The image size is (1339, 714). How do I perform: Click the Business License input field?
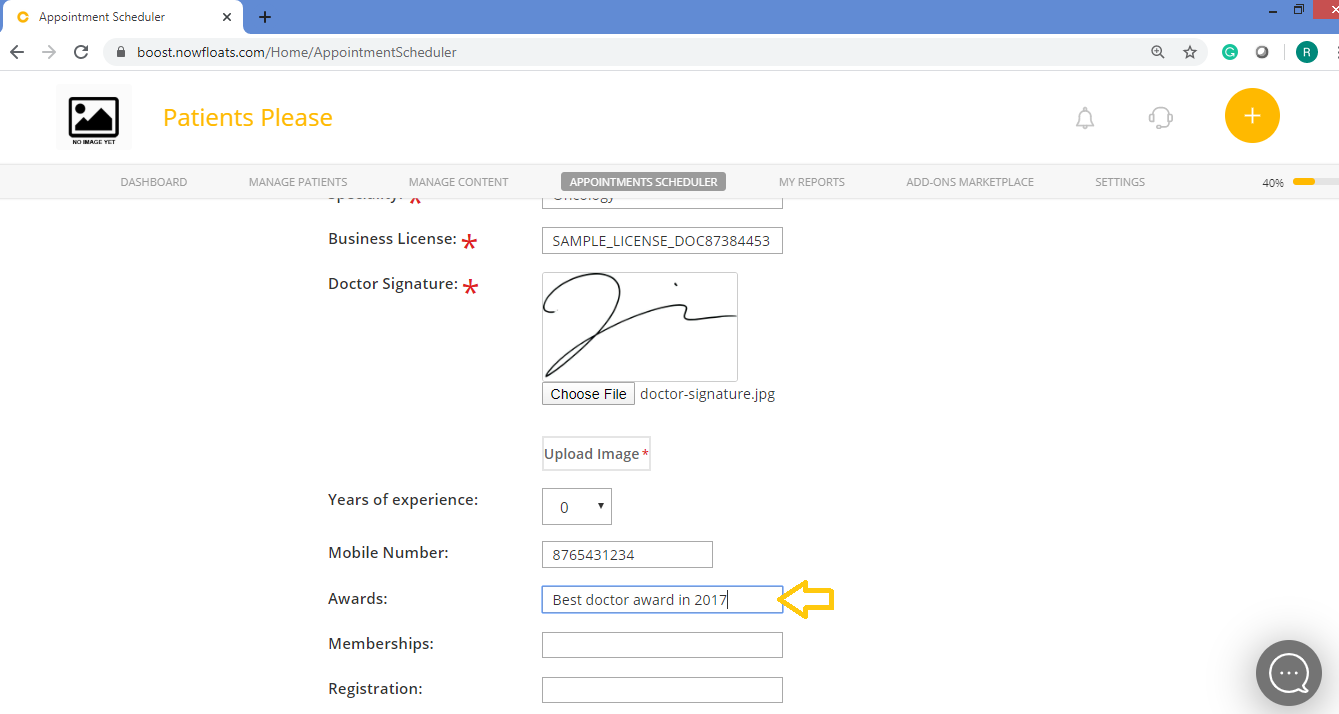pos(662,241)
